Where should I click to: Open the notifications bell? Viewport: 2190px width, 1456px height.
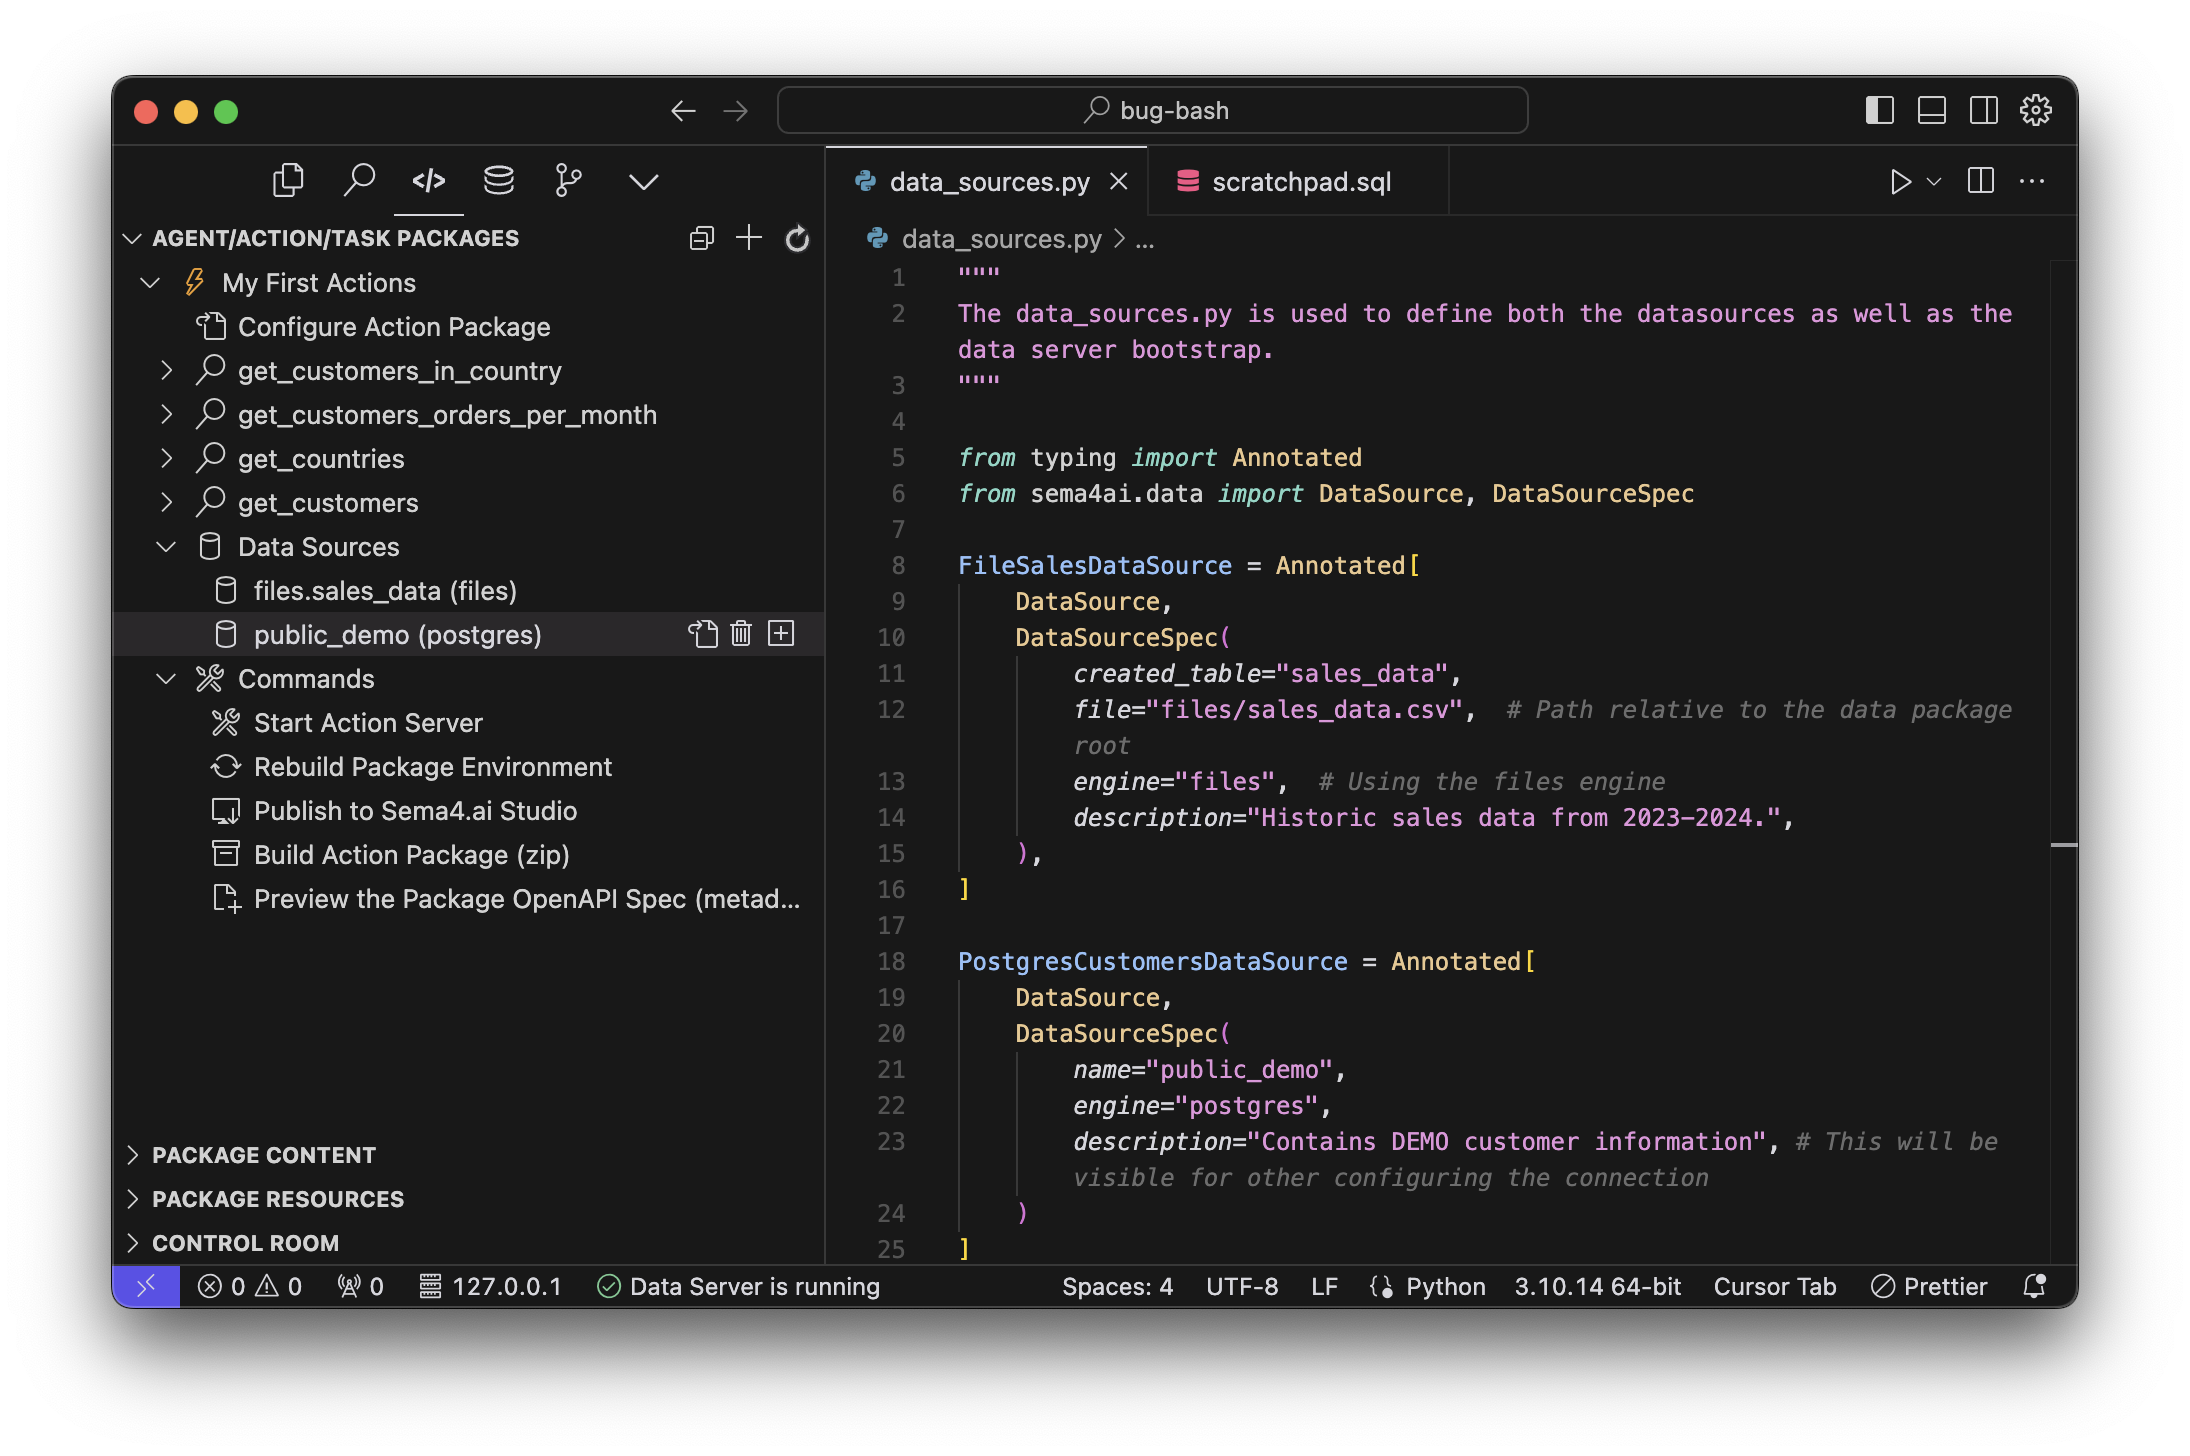2034,1286
